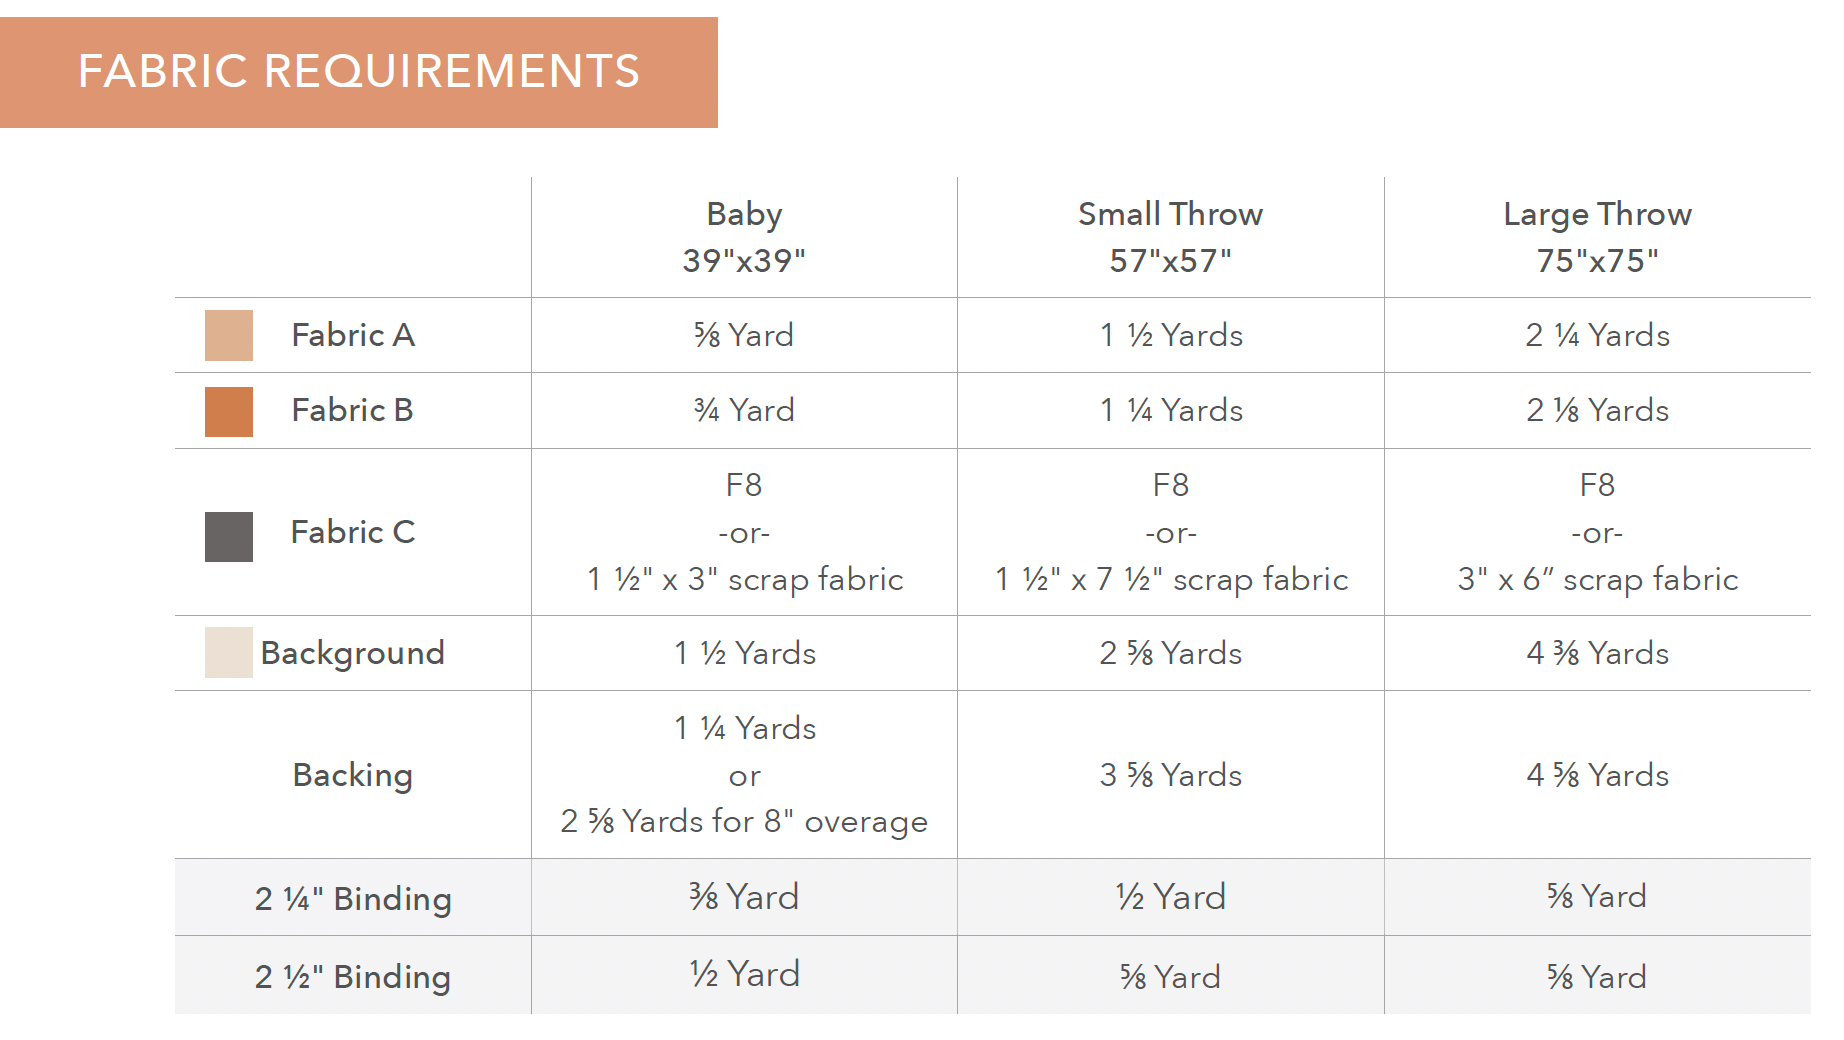Click Fabric B's Baby ¾ Yard cell
The height and width of the screenshot is (1040, 1844).
[x=744, y=411]
